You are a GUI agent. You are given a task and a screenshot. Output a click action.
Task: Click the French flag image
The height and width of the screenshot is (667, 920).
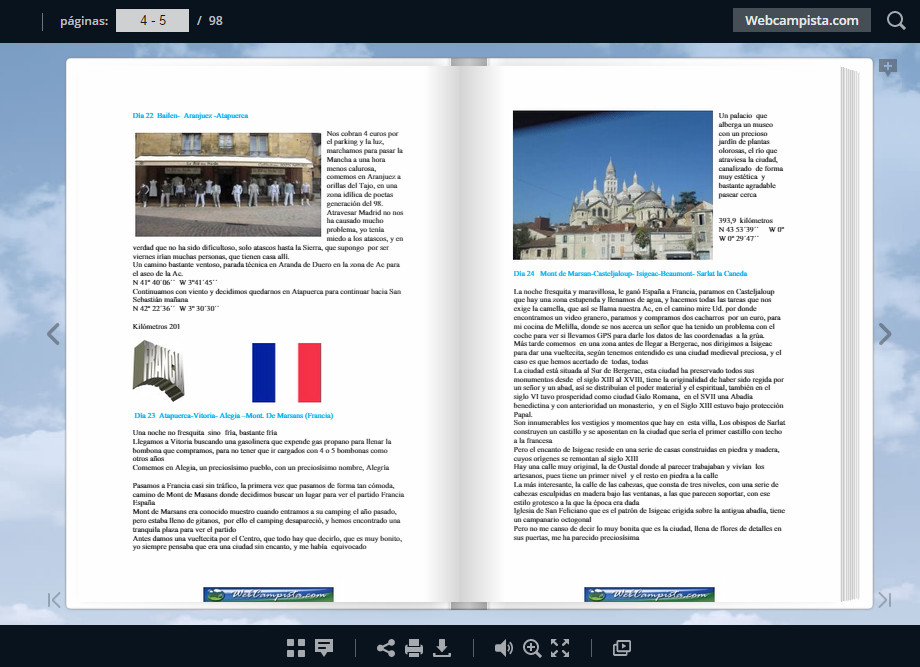pos(286,373)
